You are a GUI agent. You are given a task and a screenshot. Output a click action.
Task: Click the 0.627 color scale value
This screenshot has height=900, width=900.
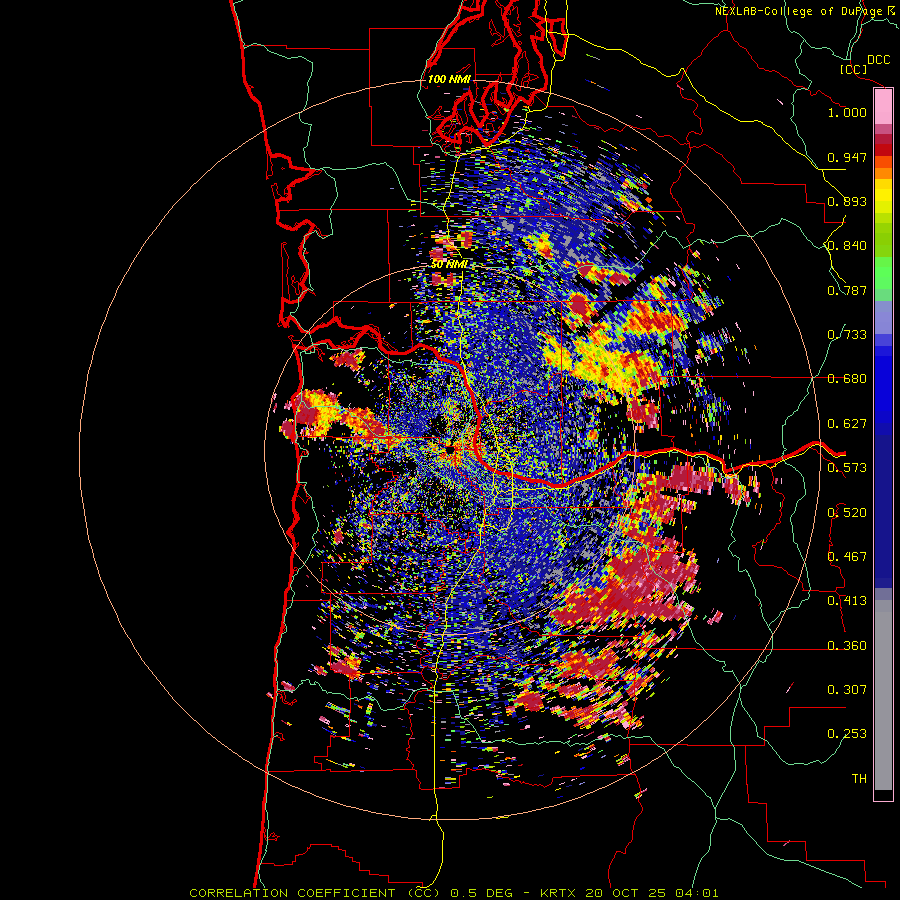point(847,424)
